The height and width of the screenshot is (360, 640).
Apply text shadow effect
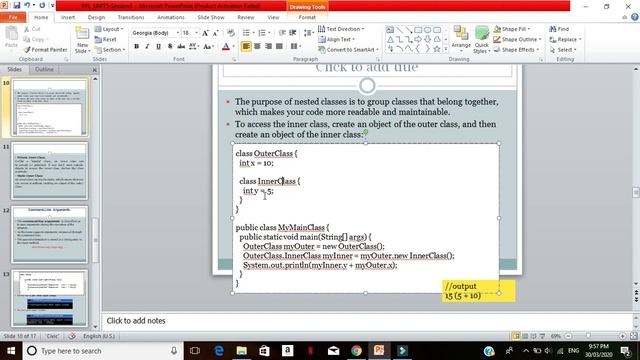click(x=170, y=47)
